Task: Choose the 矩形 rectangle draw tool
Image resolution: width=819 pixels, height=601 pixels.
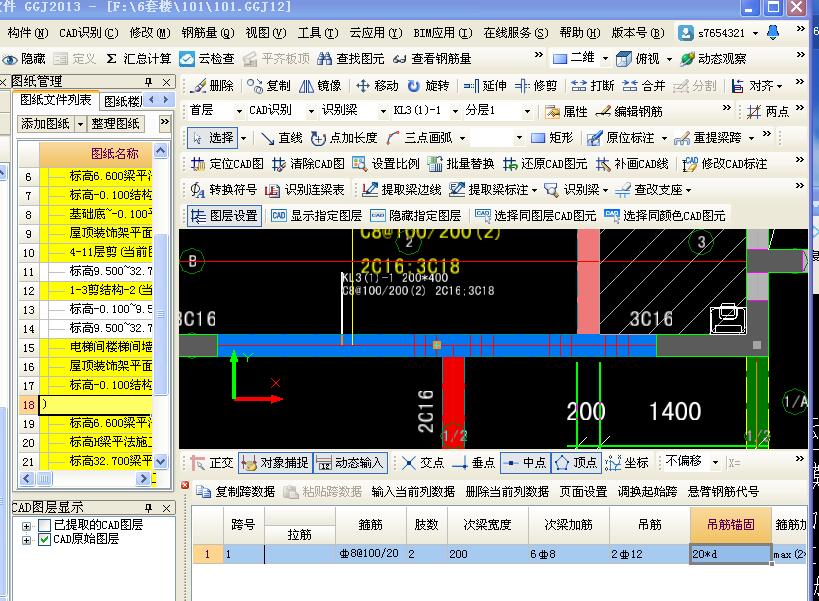Action: (x=552, y=138)
